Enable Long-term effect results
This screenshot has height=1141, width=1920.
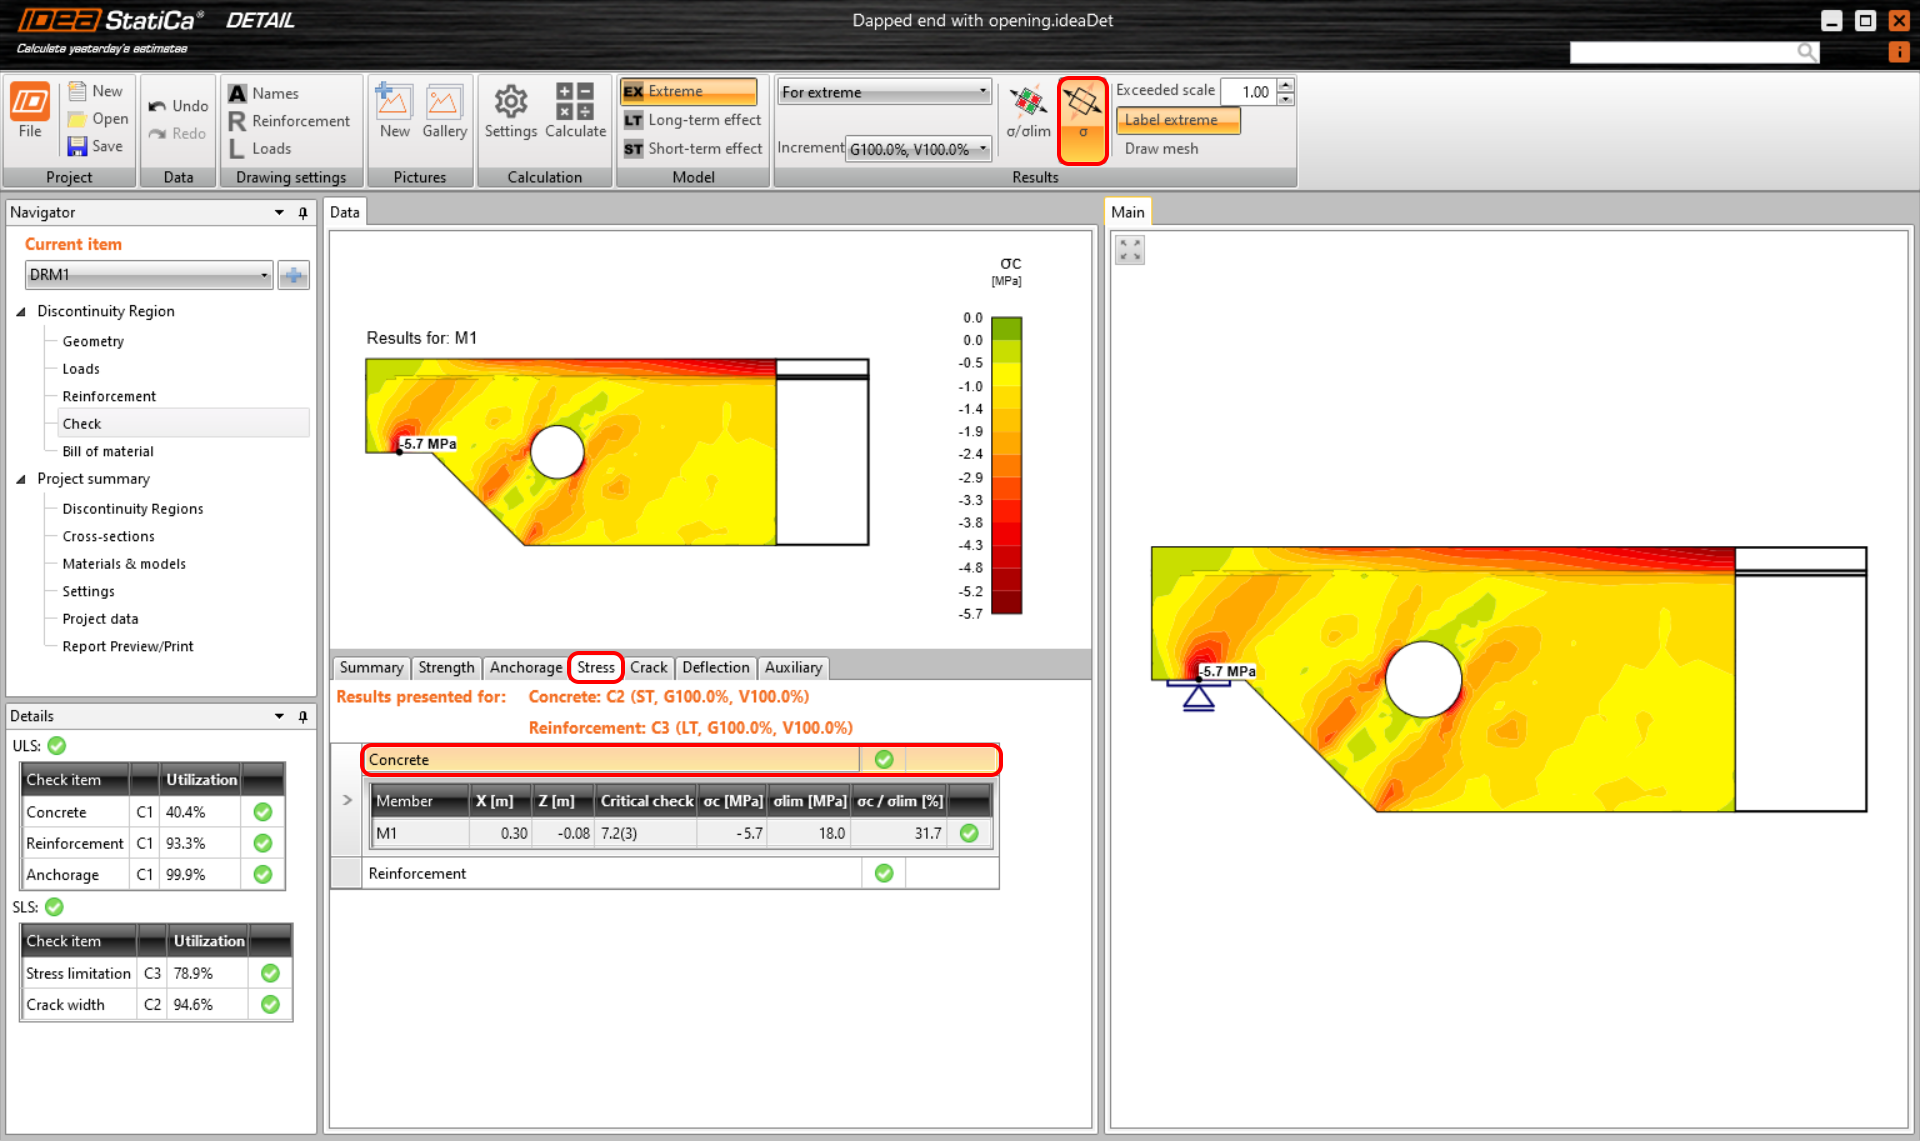pos(692,120)
